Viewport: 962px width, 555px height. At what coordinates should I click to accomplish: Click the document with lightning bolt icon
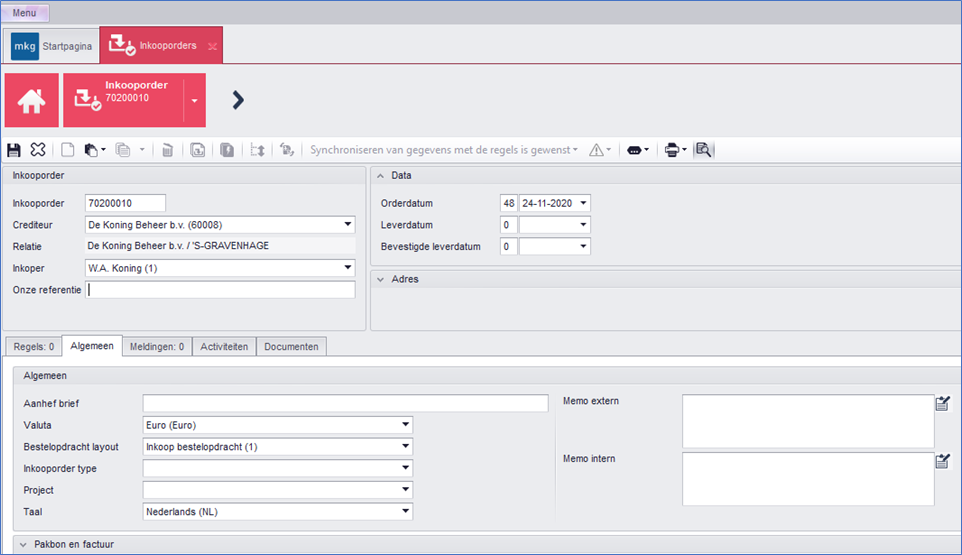(x=227, y=150)
